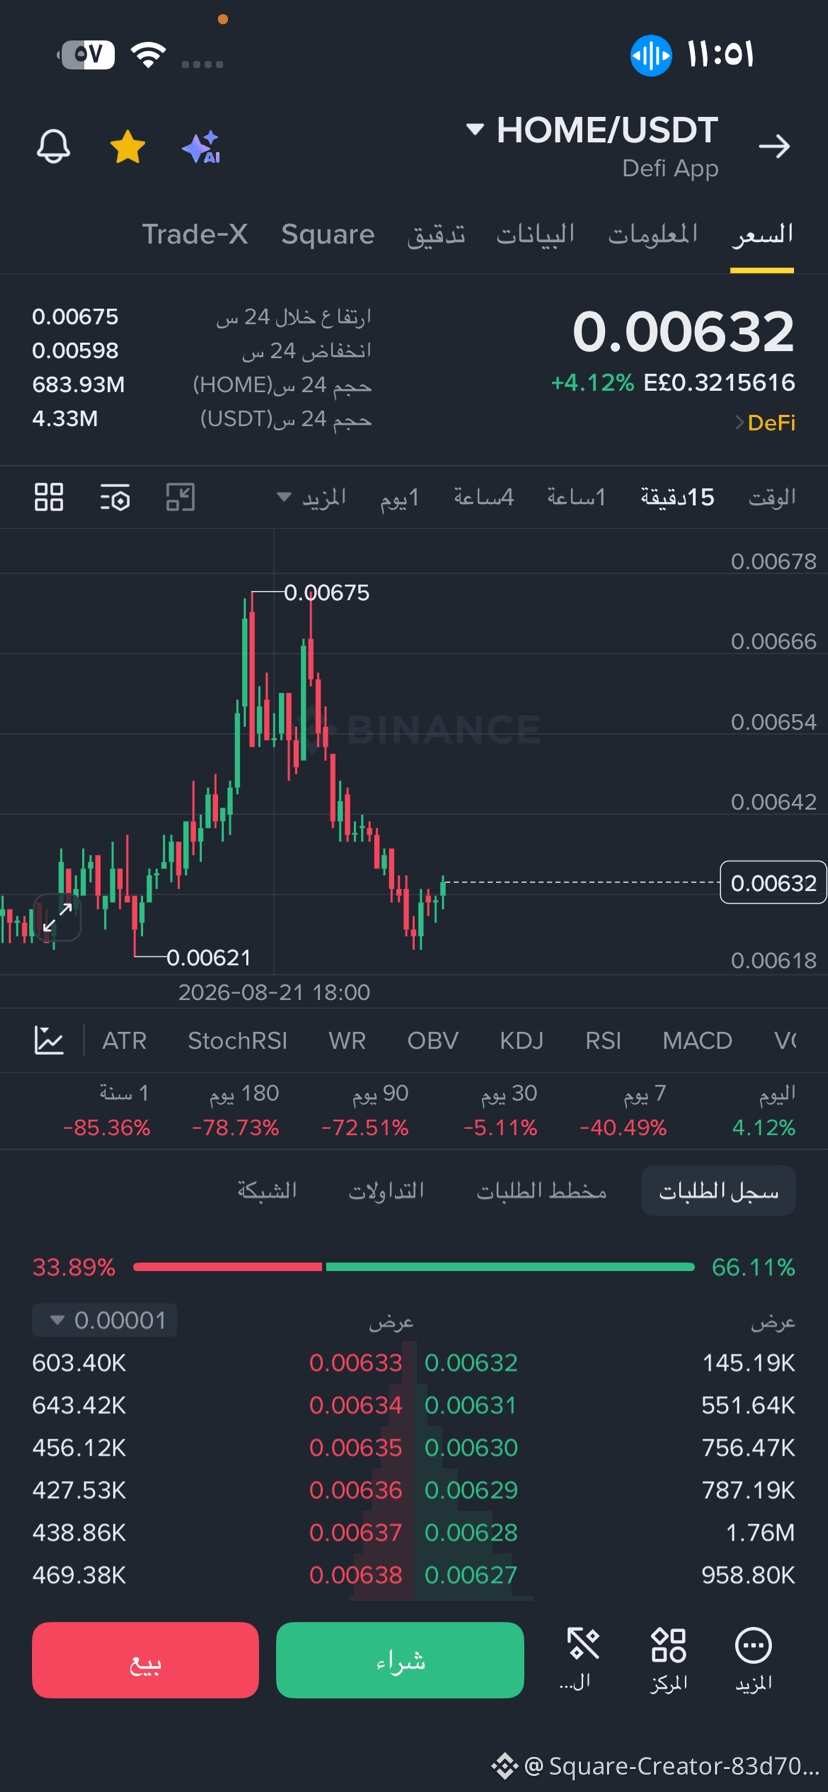Tap the 683.93M HOME volume value

[x=78, y=385]
